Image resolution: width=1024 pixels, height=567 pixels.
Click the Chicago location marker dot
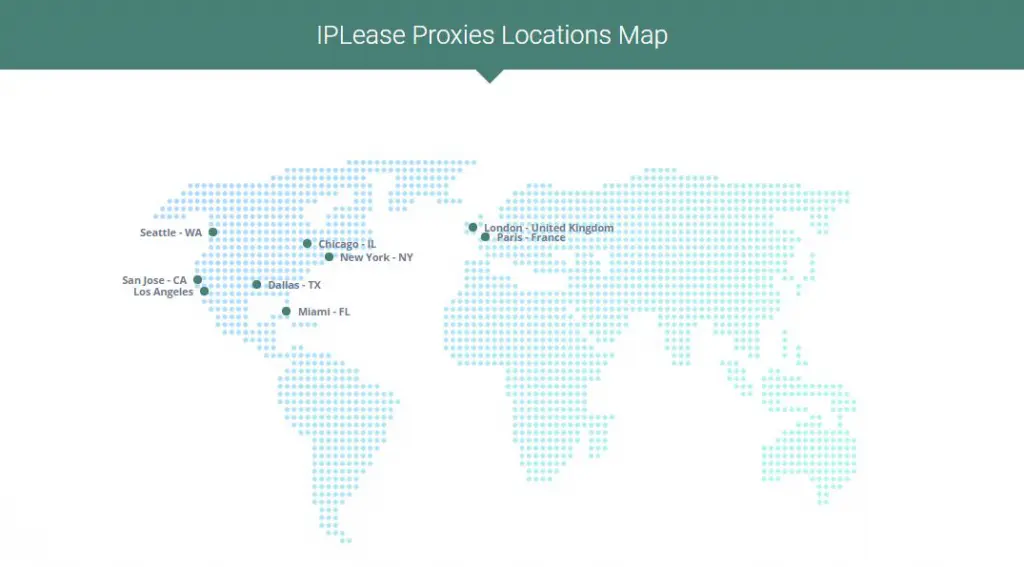307,244
